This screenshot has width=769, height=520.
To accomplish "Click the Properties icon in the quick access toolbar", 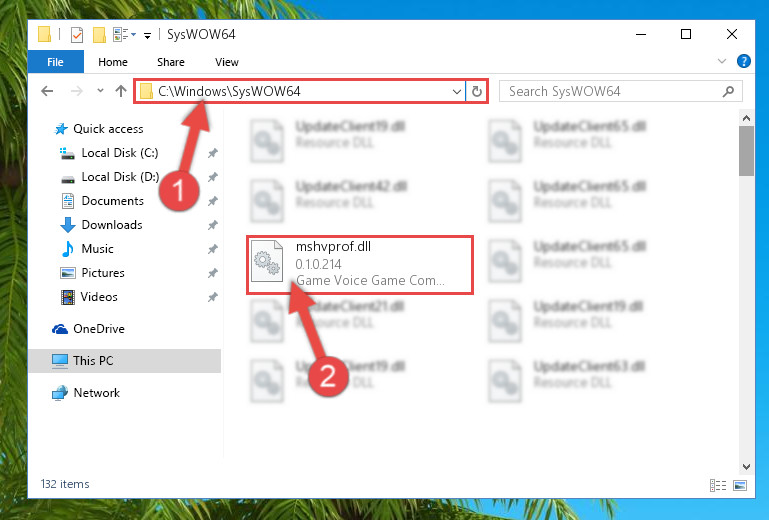I will point(77,35).
